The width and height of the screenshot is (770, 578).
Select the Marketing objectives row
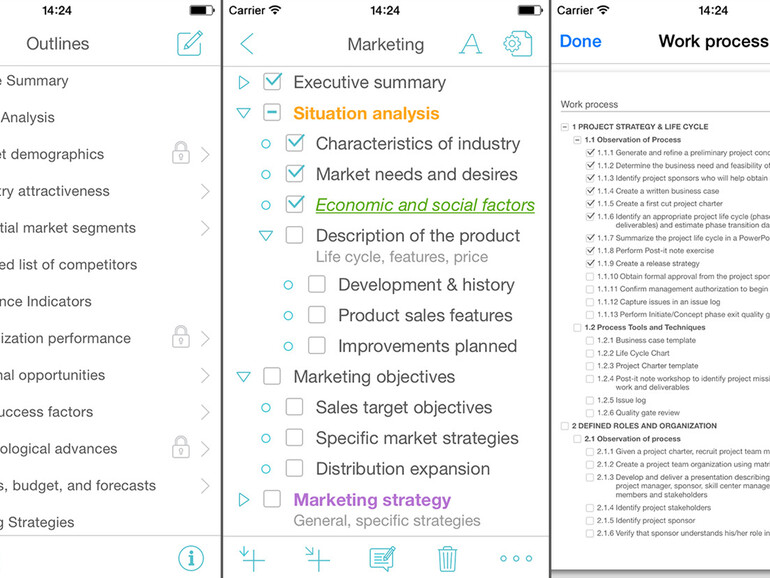[374, 377]
